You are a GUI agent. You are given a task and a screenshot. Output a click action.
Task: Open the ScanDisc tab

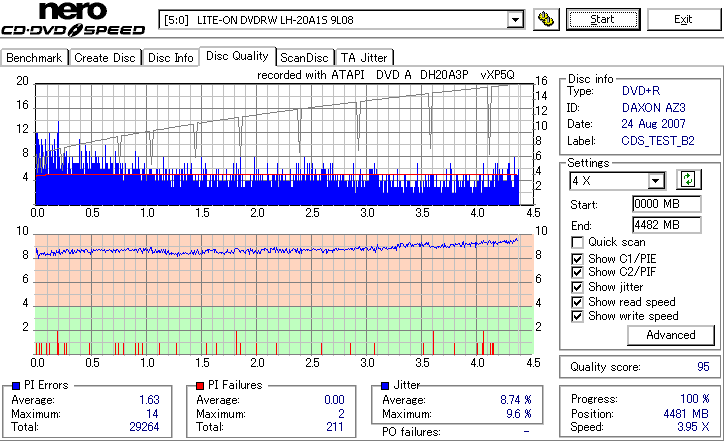tap(304, 58)
